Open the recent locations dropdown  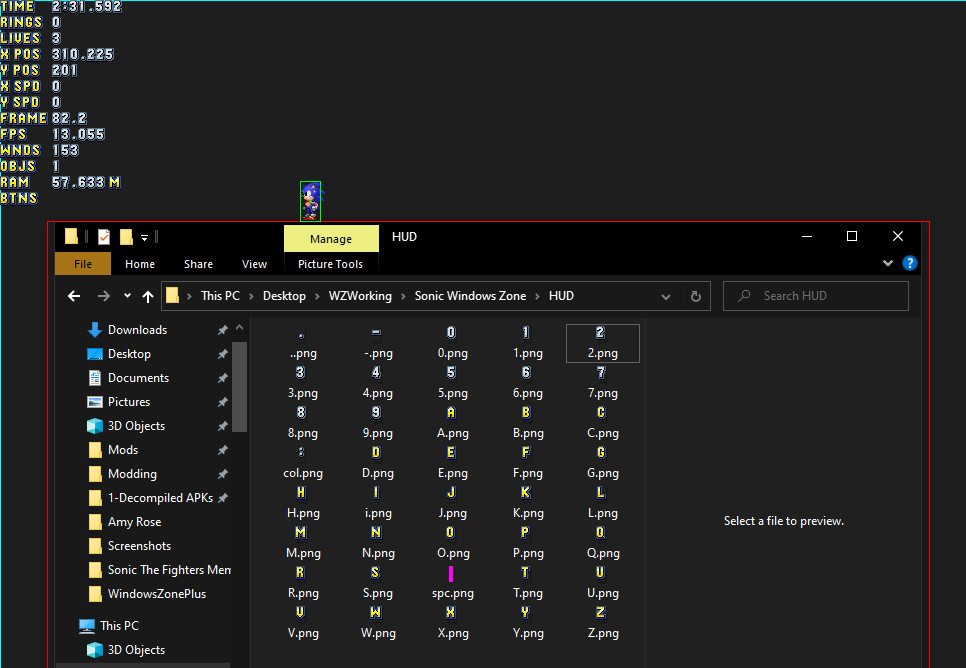pyautogui.click(x=127, y=296)
